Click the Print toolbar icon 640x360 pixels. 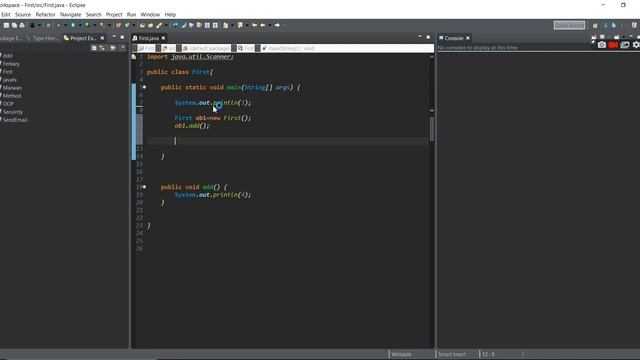tap(22, 25)
